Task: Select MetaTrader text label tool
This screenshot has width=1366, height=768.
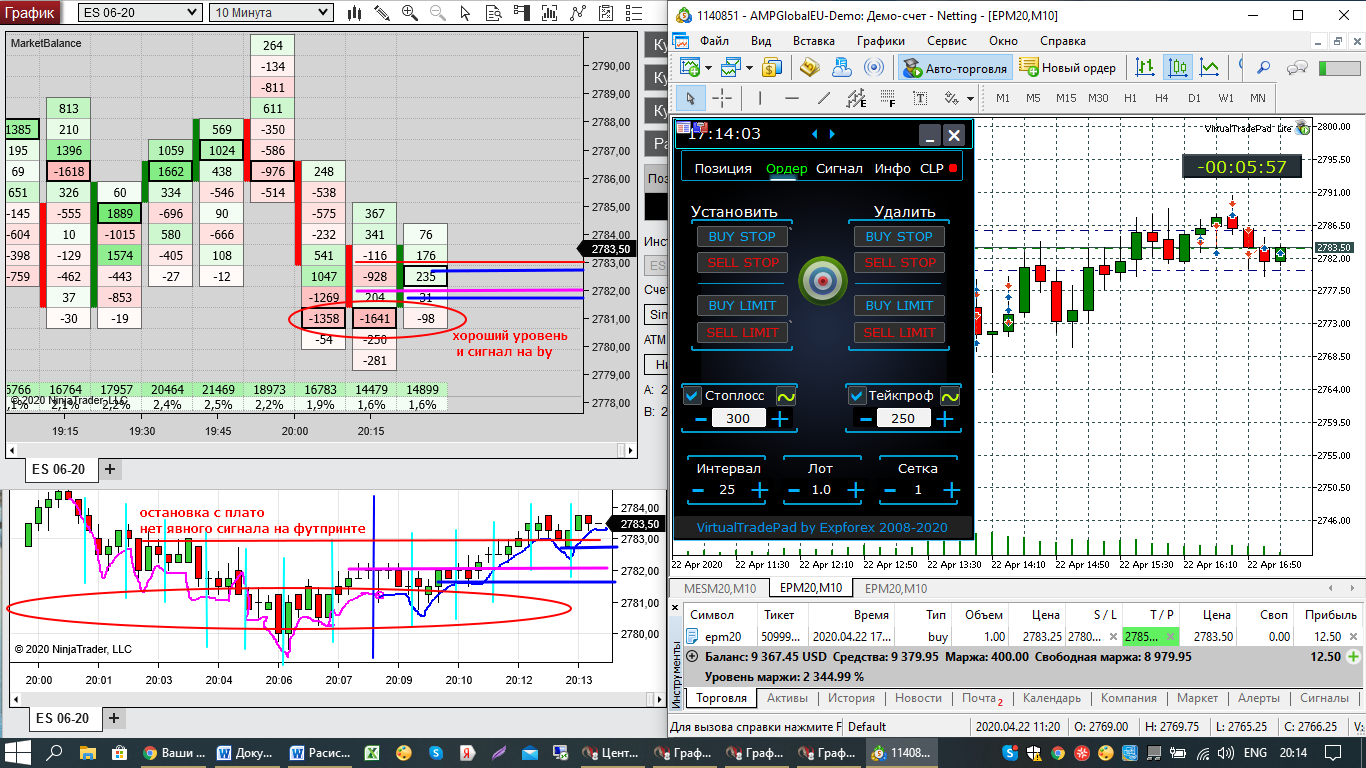Action: (x=920, y=98)
